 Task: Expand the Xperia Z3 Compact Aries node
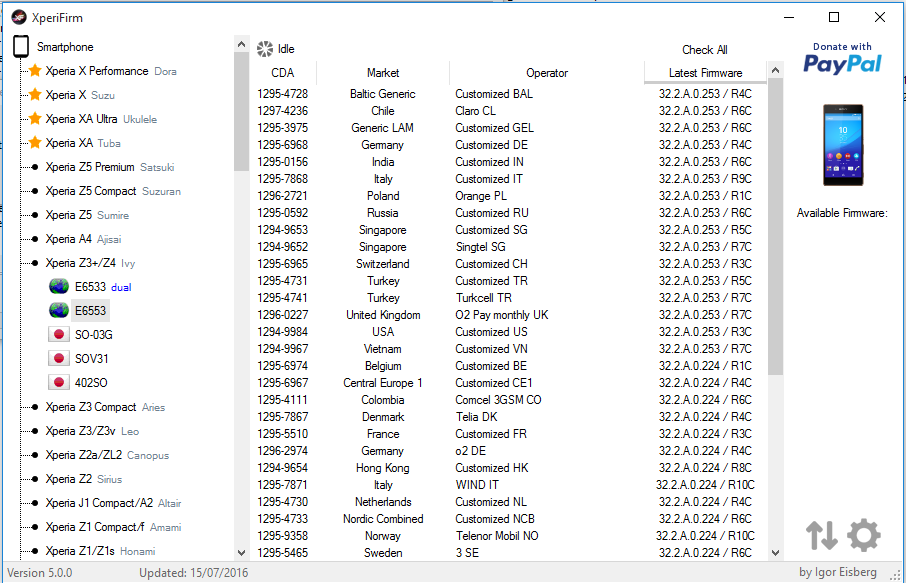[35, 407]
